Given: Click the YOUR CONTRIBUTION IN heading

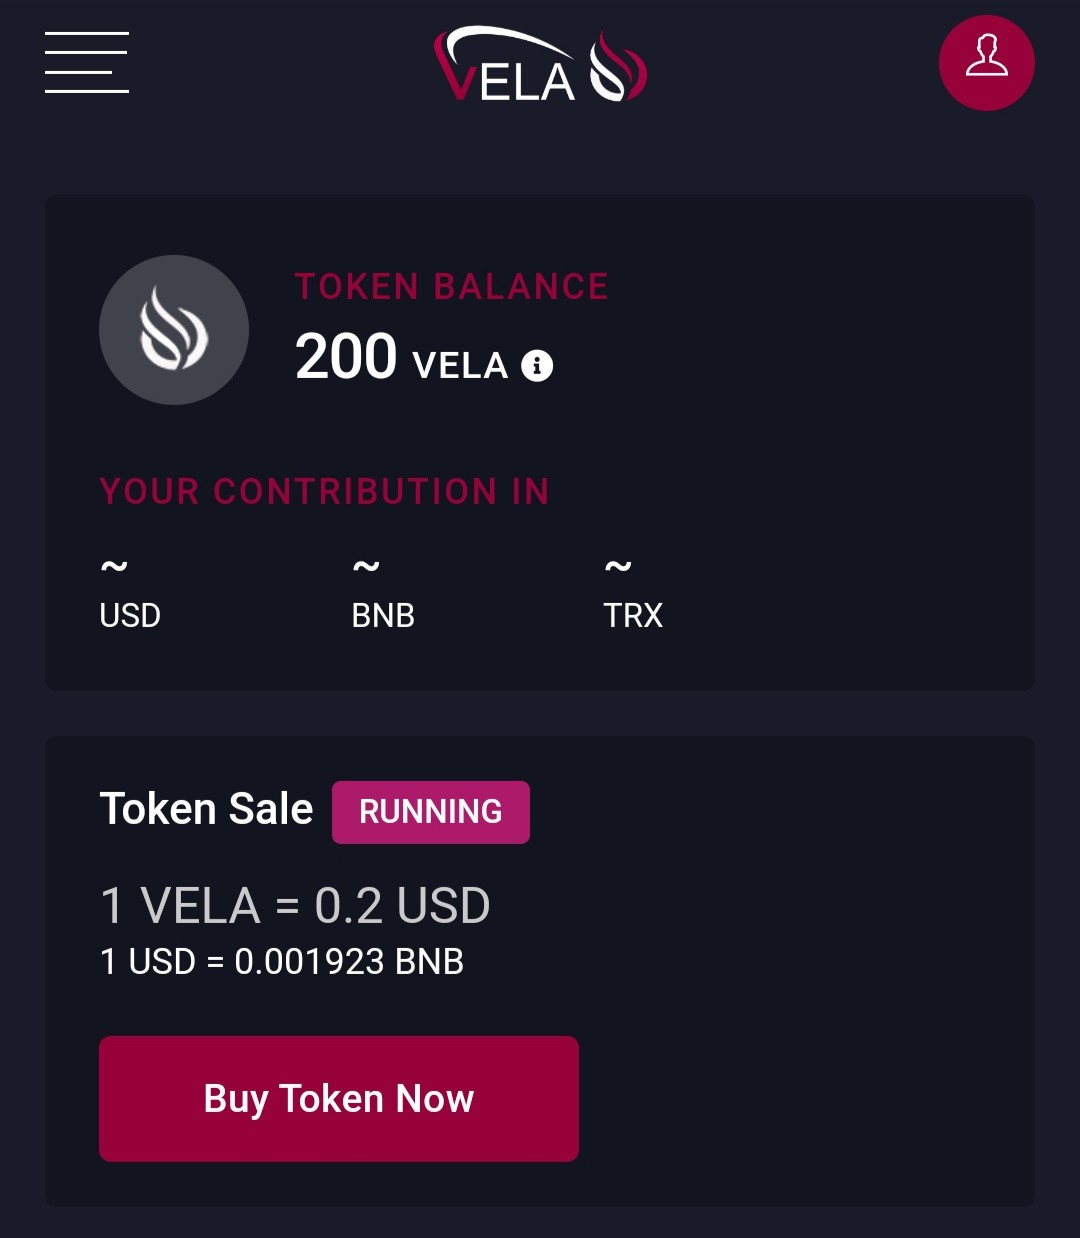Looking at the screenshot, I should (x=324, y=491).
